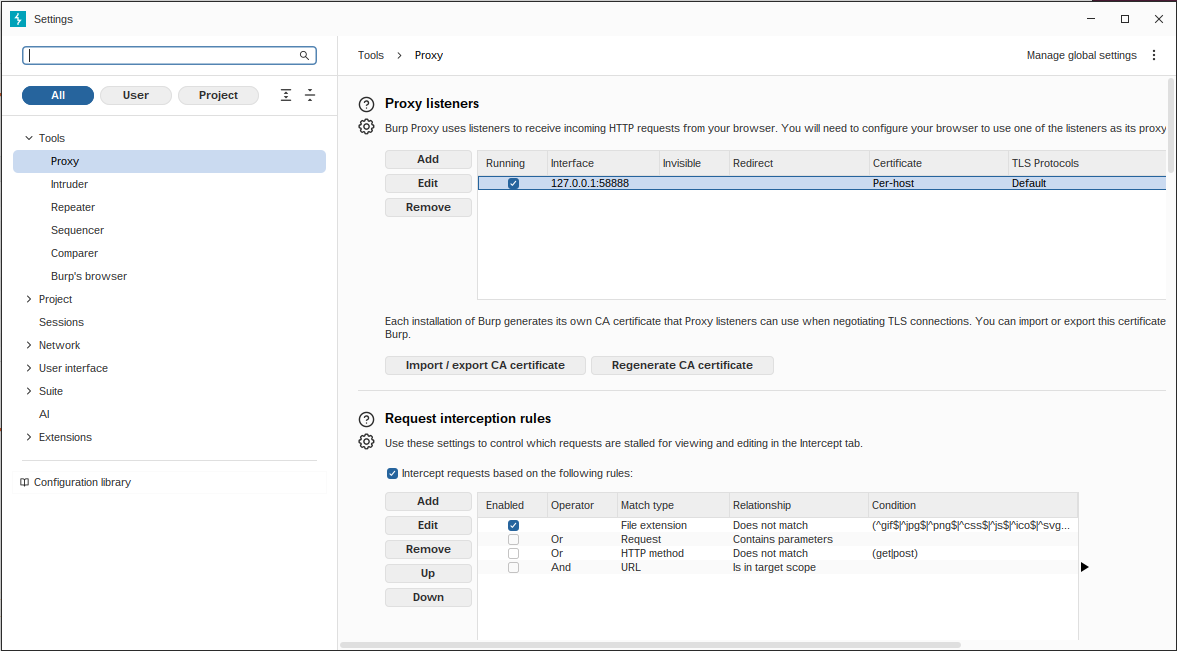Click the Per-host certificate cell
This screenshot has height=651, width=1177.
(x=938, y=183)
